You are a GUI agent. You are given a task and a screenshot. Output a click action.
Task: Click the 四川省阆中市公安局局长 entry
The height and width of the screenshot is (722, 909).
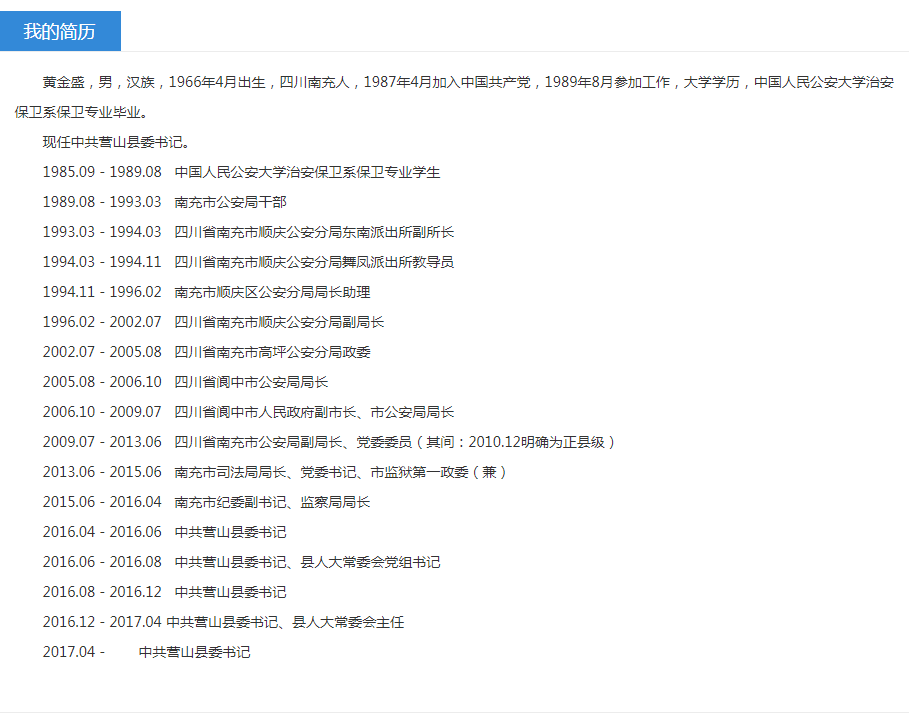[251, 382]
